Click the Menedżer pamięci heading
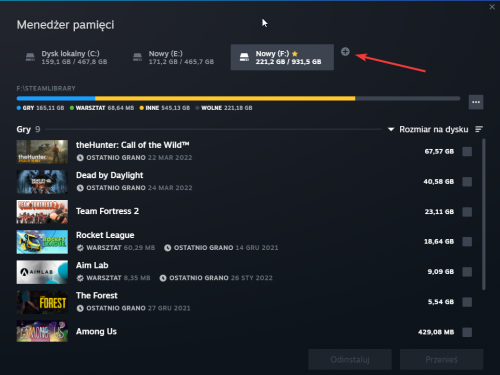Screen dimensions: 500x375 point(65,25)
